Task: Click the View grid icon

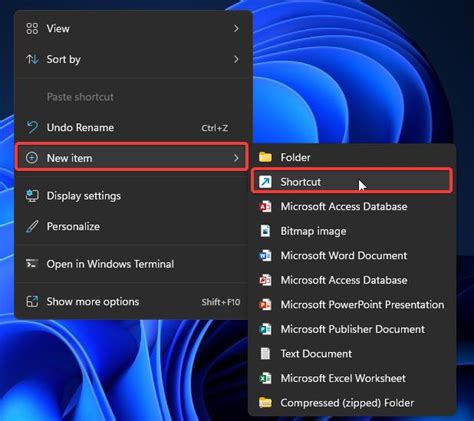Action: click(x=32, y=29)
